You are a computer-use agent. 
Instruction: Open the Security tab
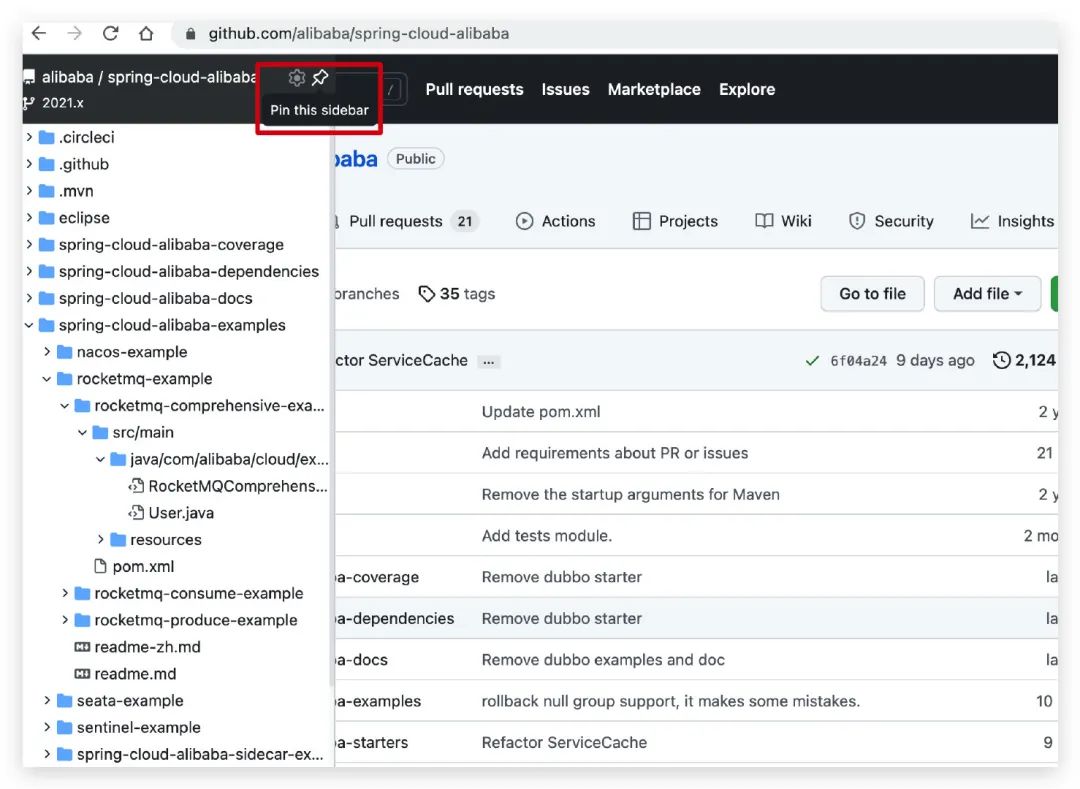pos(890,222)
